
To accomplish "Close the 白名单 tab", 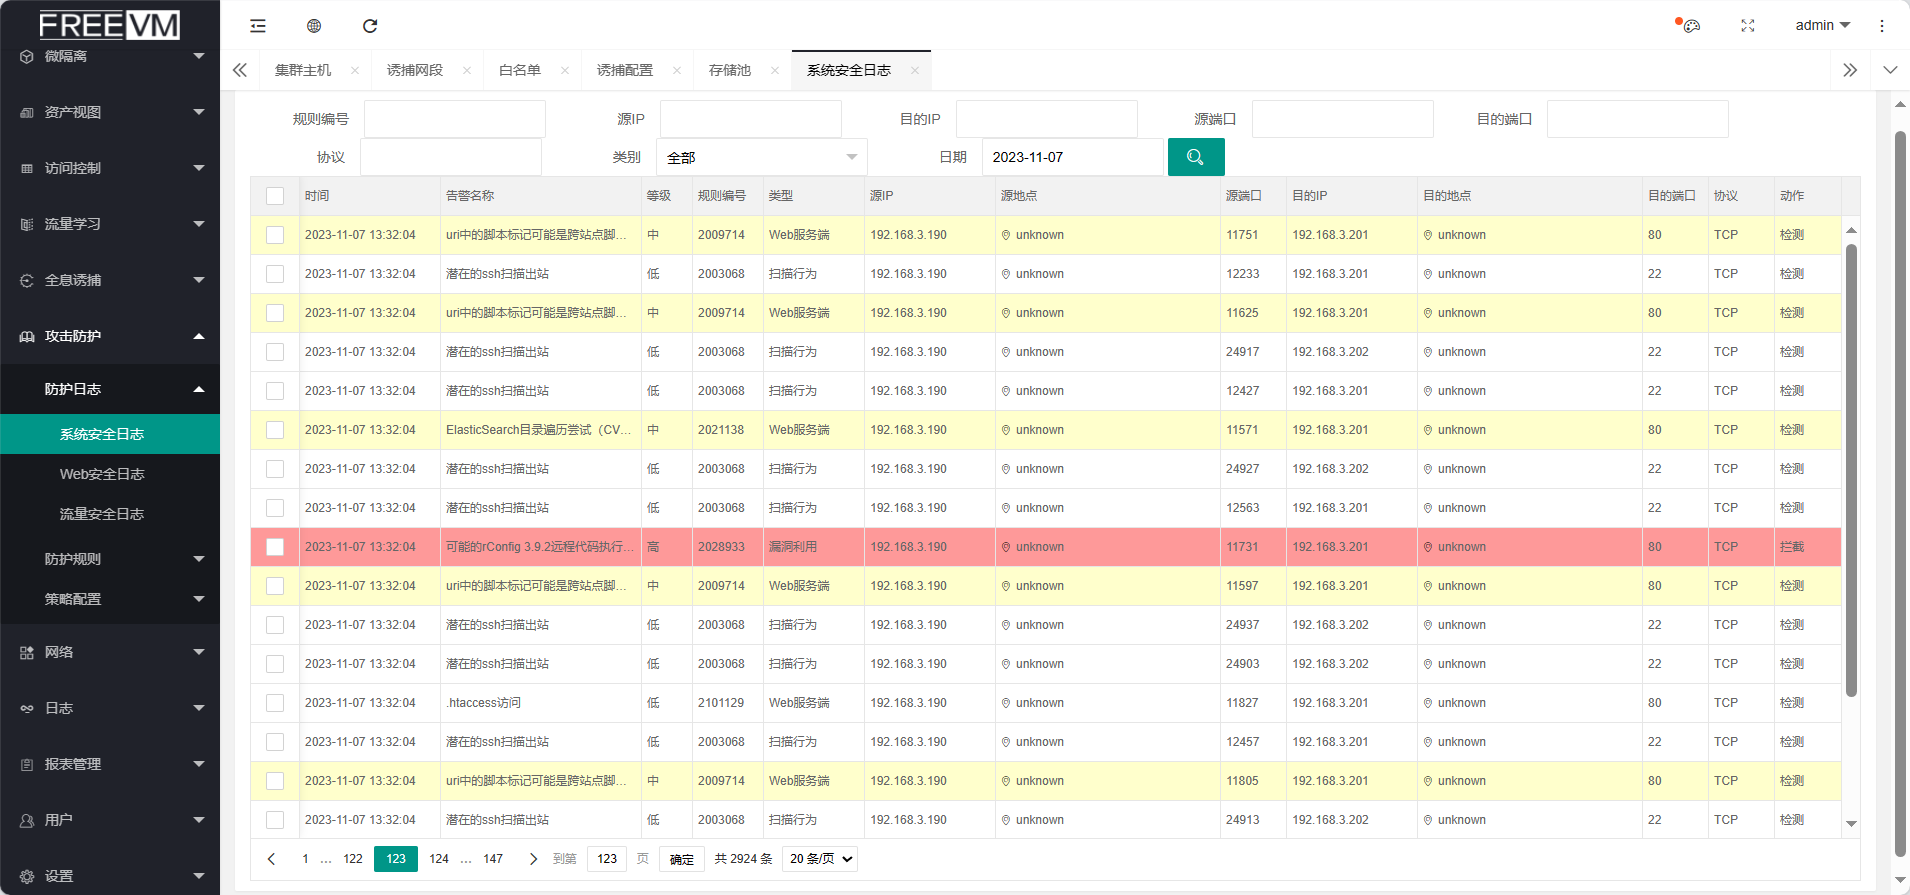I will click(x=565, y=70).
